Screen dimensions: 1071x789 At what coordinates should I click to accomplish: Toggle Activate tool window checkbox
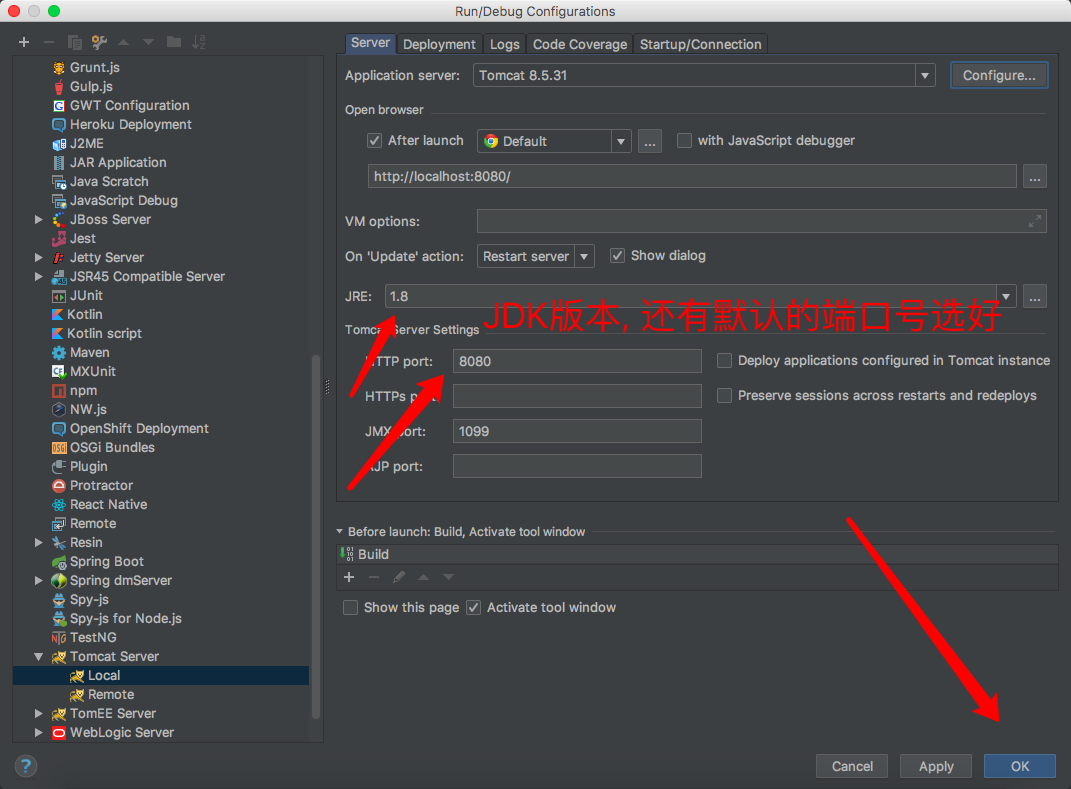click(x=473, y=607)
